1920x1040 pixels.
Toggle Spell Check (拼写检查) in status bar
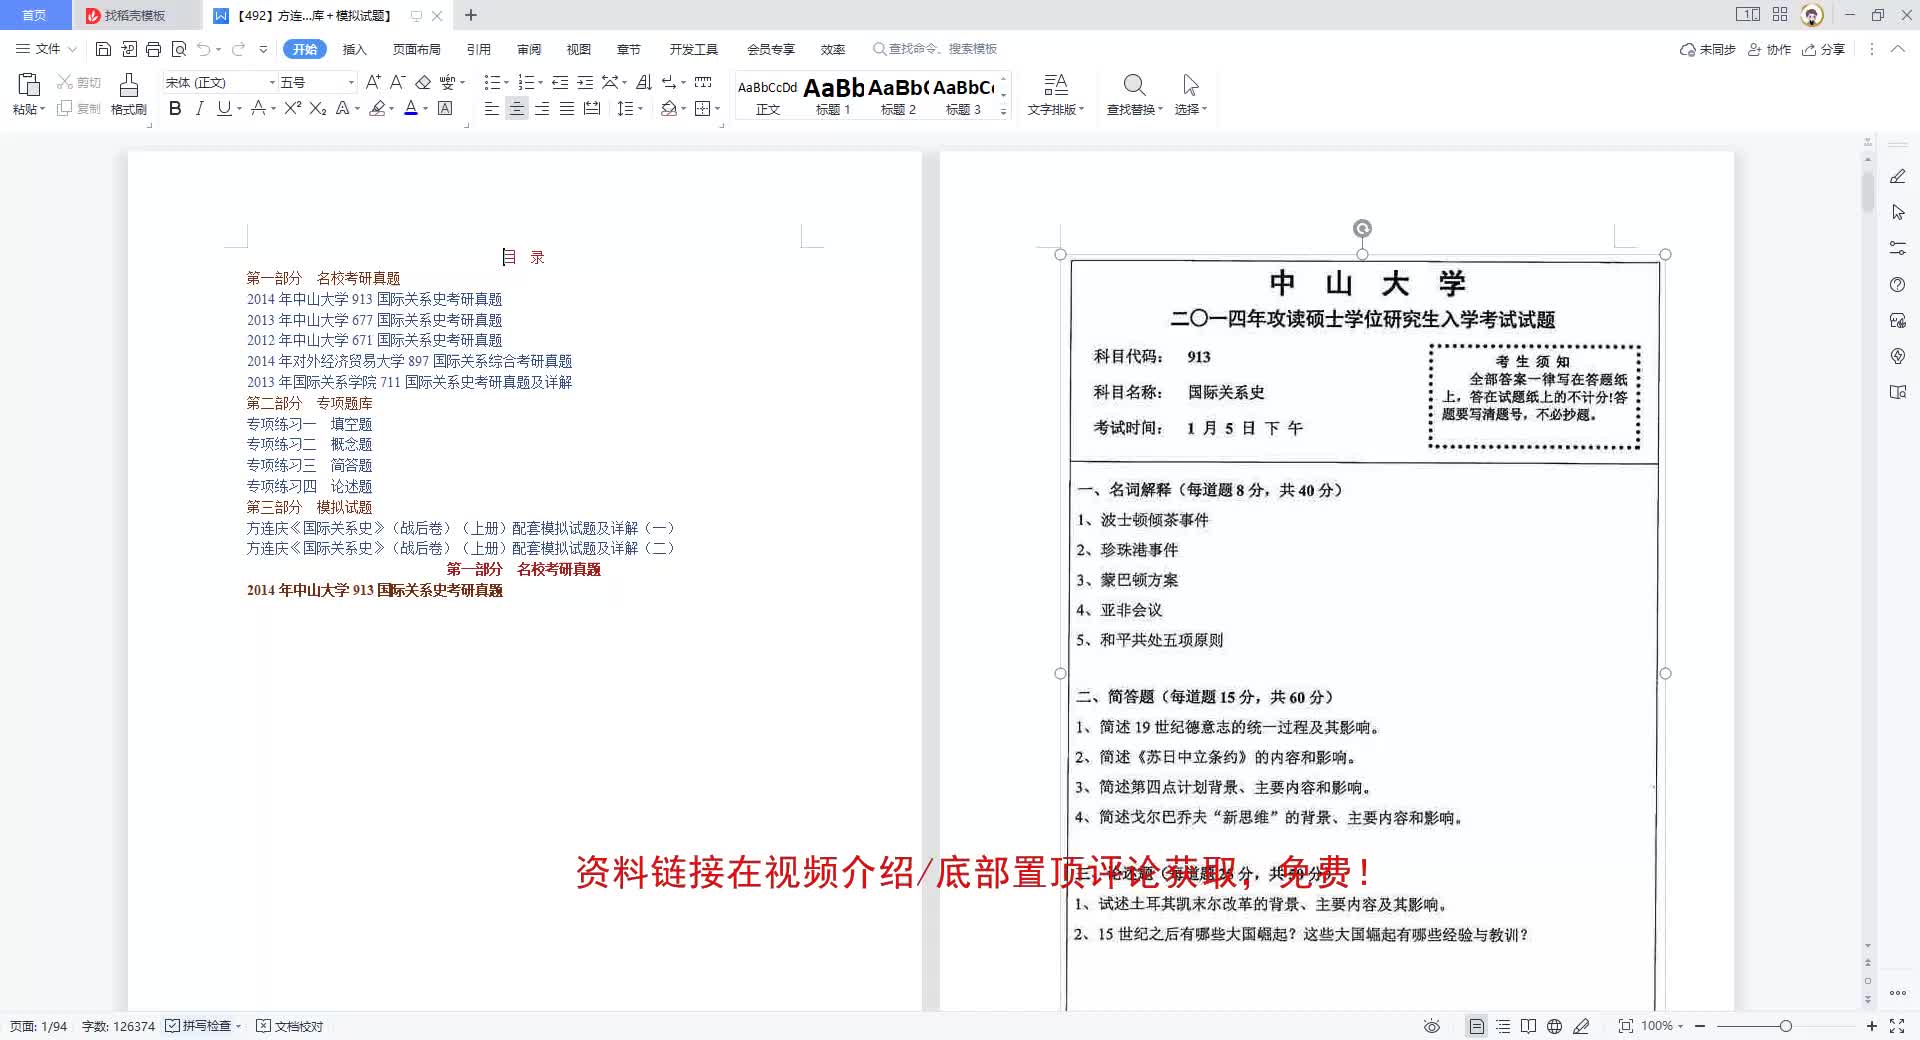pos(203,1026)
